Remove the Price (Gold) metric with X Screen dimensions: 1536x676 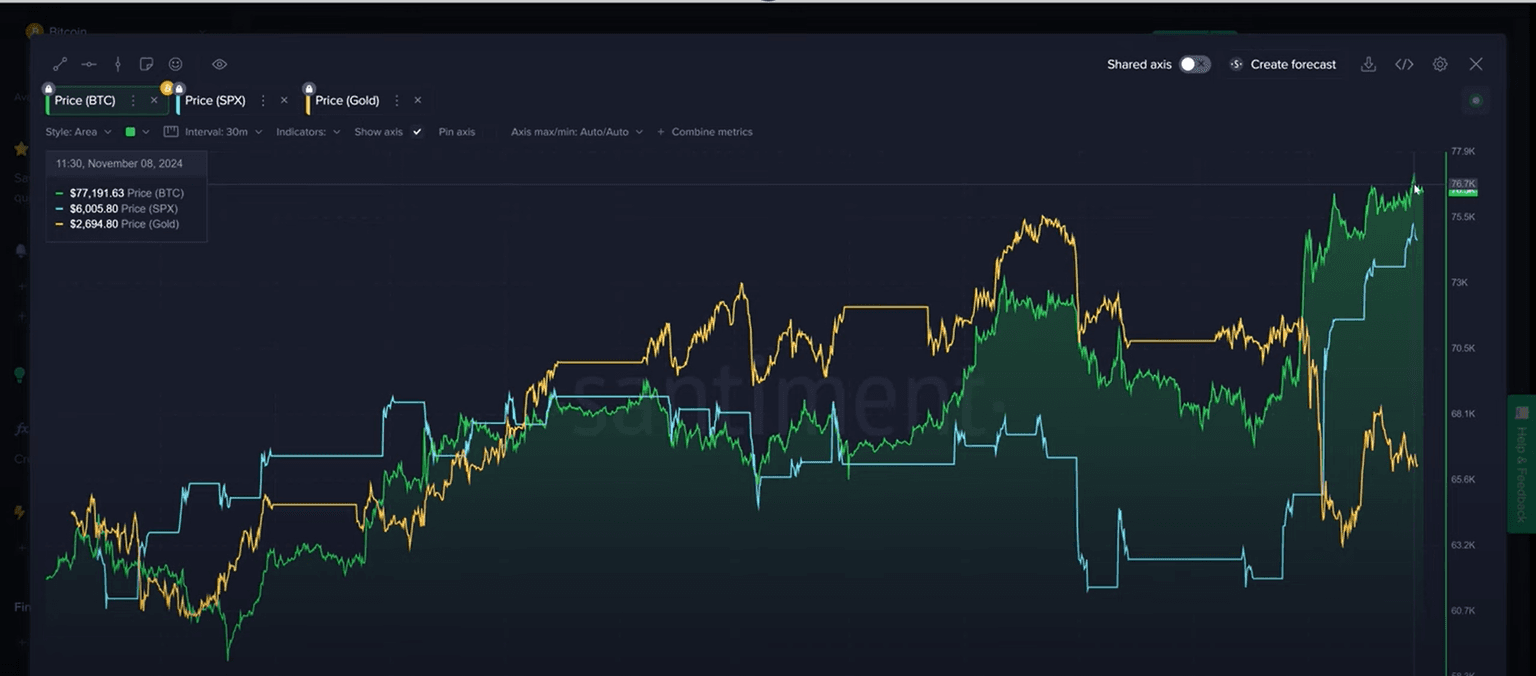pyautogui.click(x=418, y=100)
